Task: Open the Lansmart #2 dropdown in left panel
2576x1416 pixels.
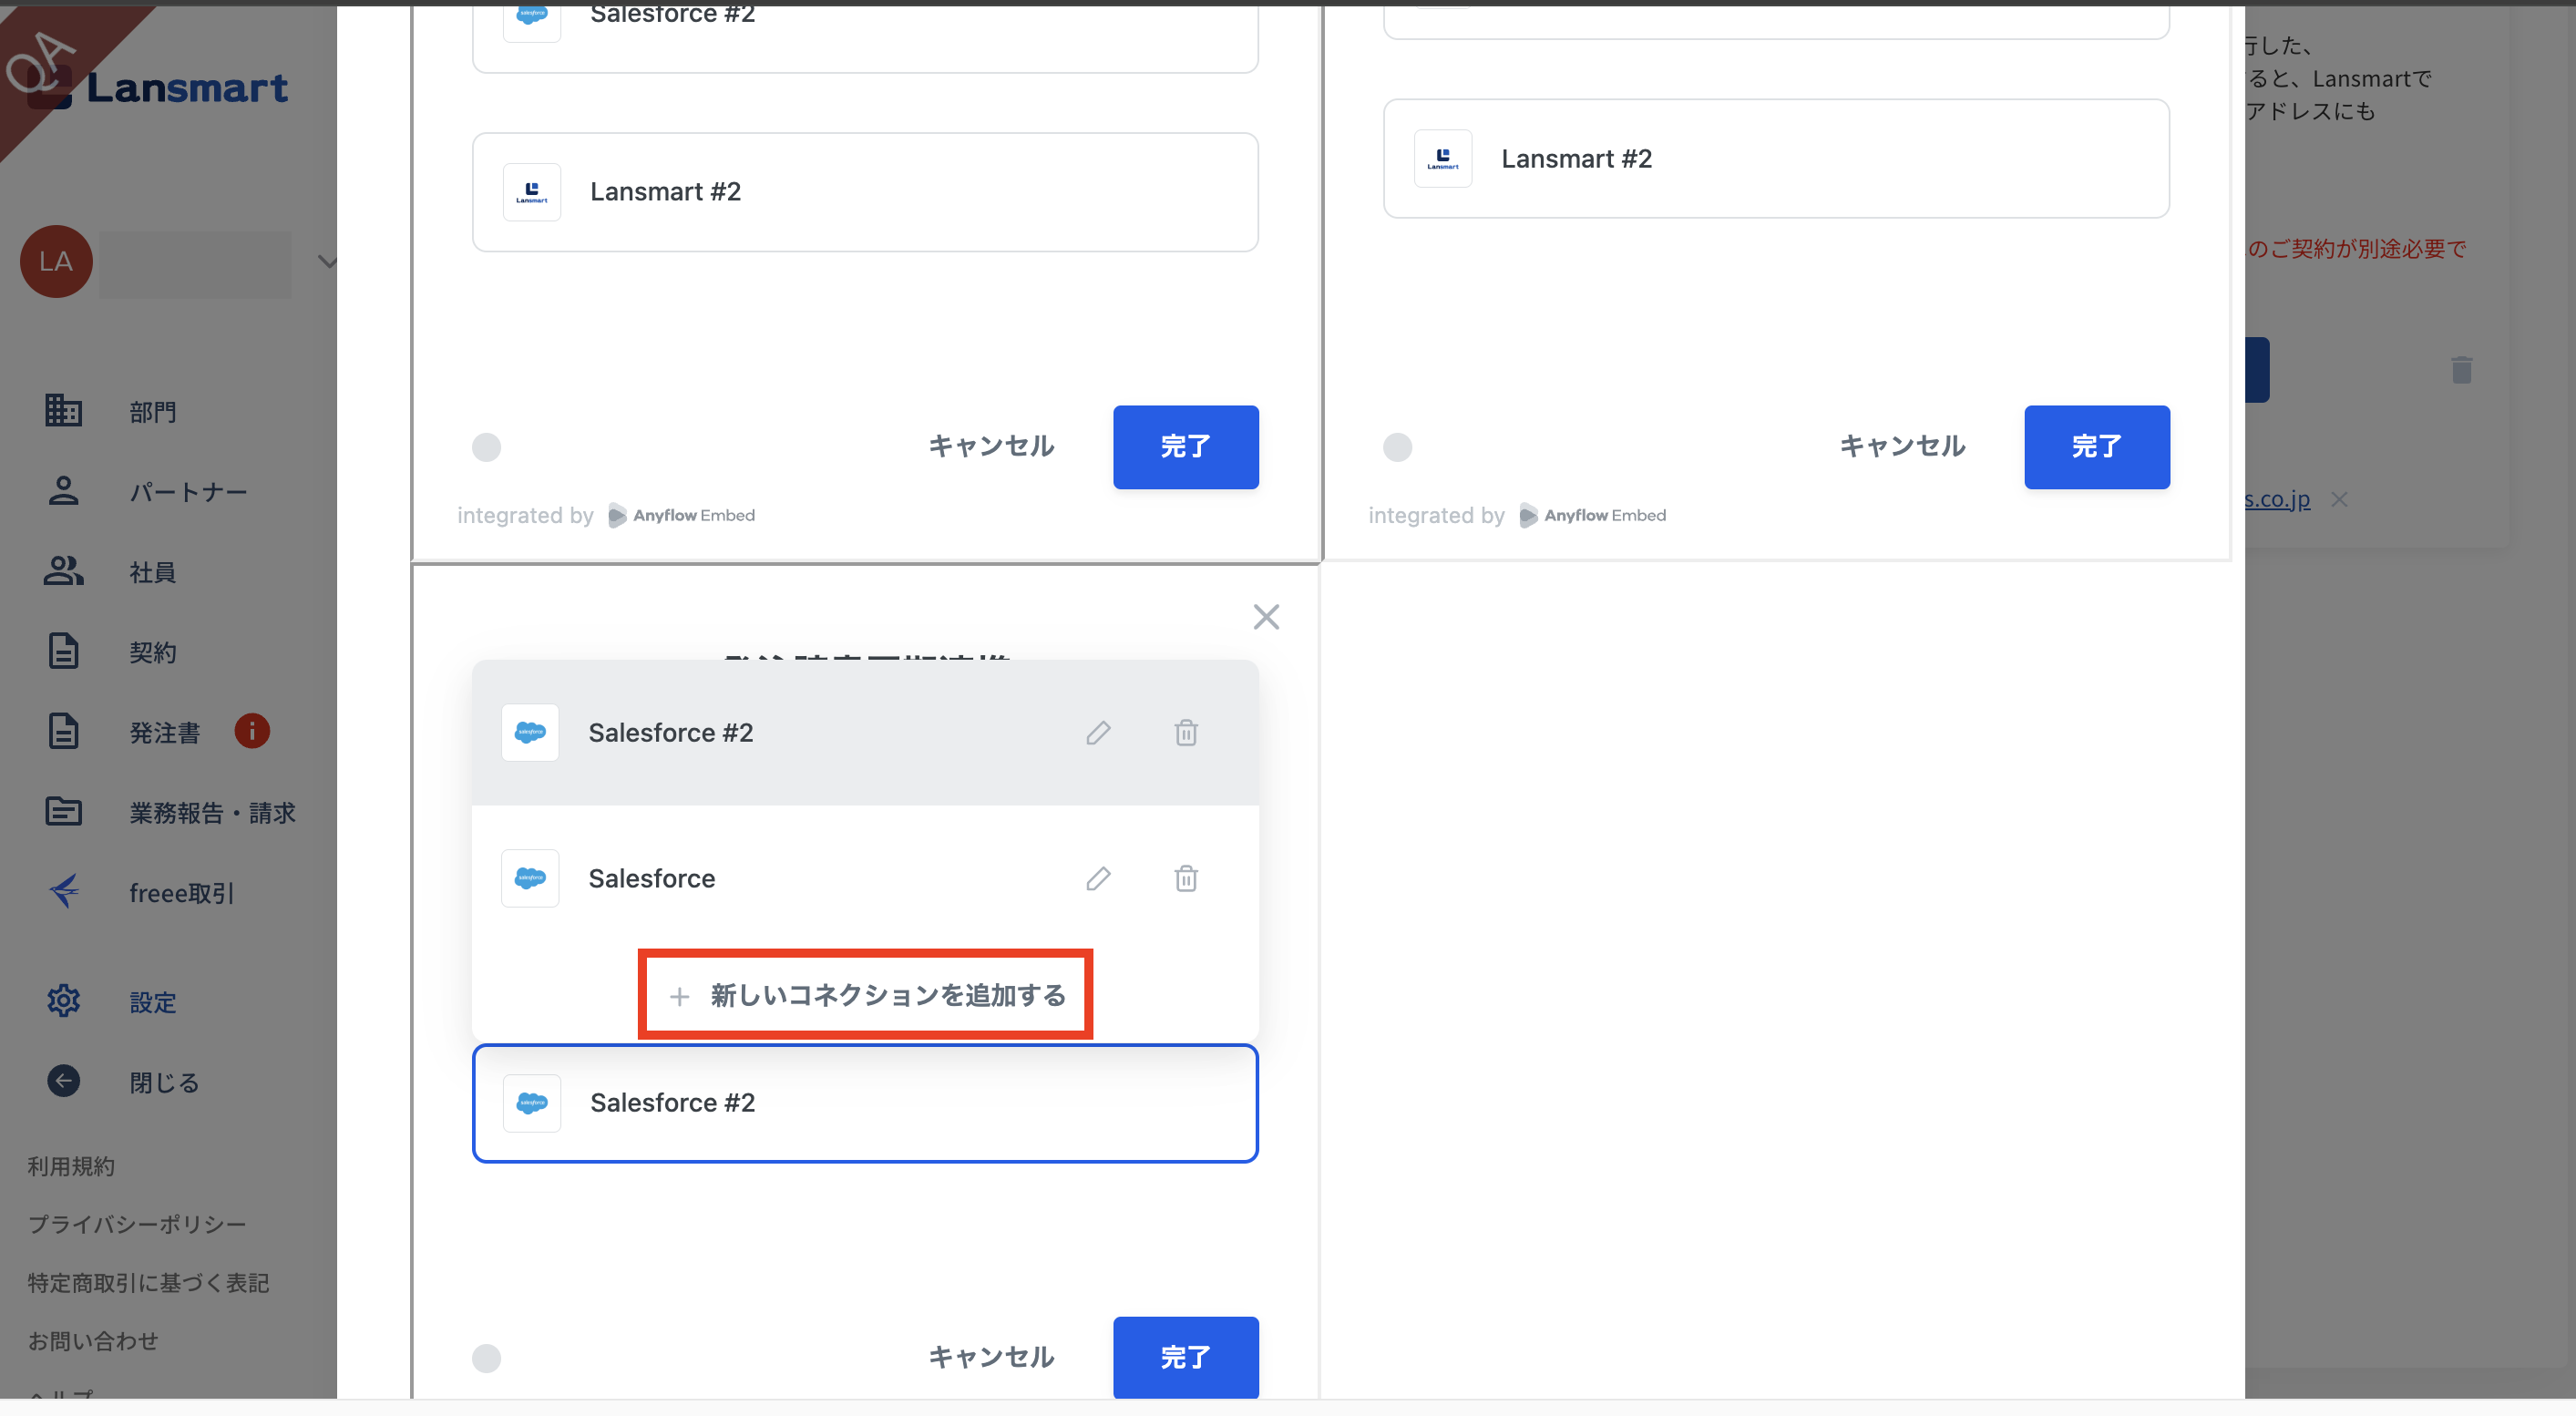Action: [864, 192]
